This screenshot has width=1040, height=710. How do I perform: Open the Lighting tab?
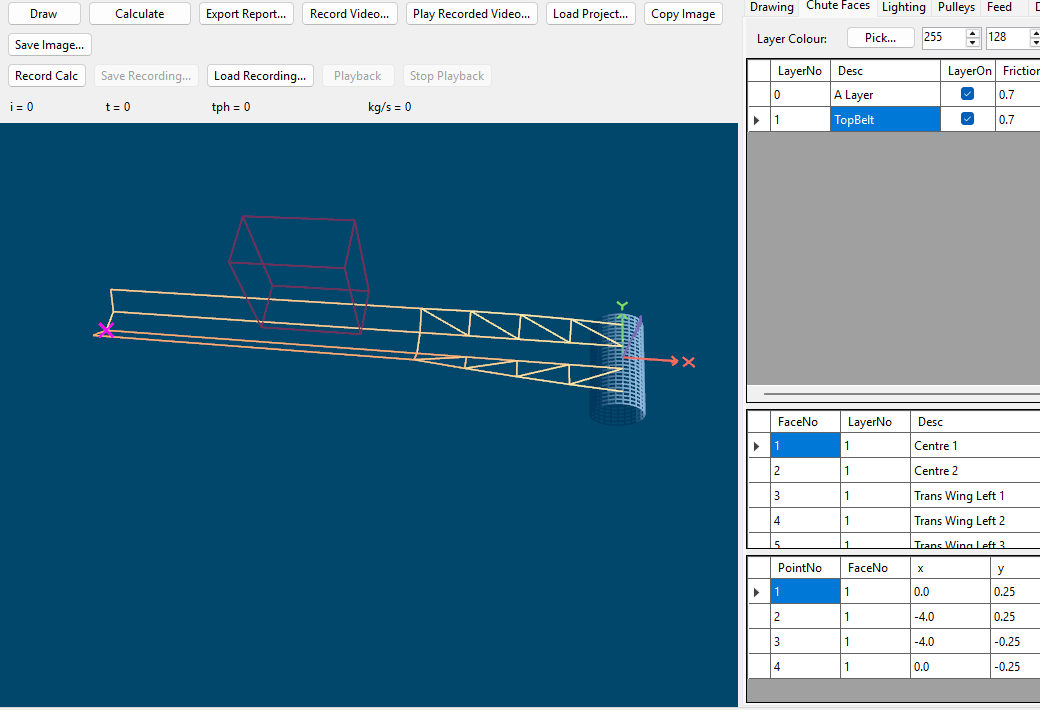[903, 7]
